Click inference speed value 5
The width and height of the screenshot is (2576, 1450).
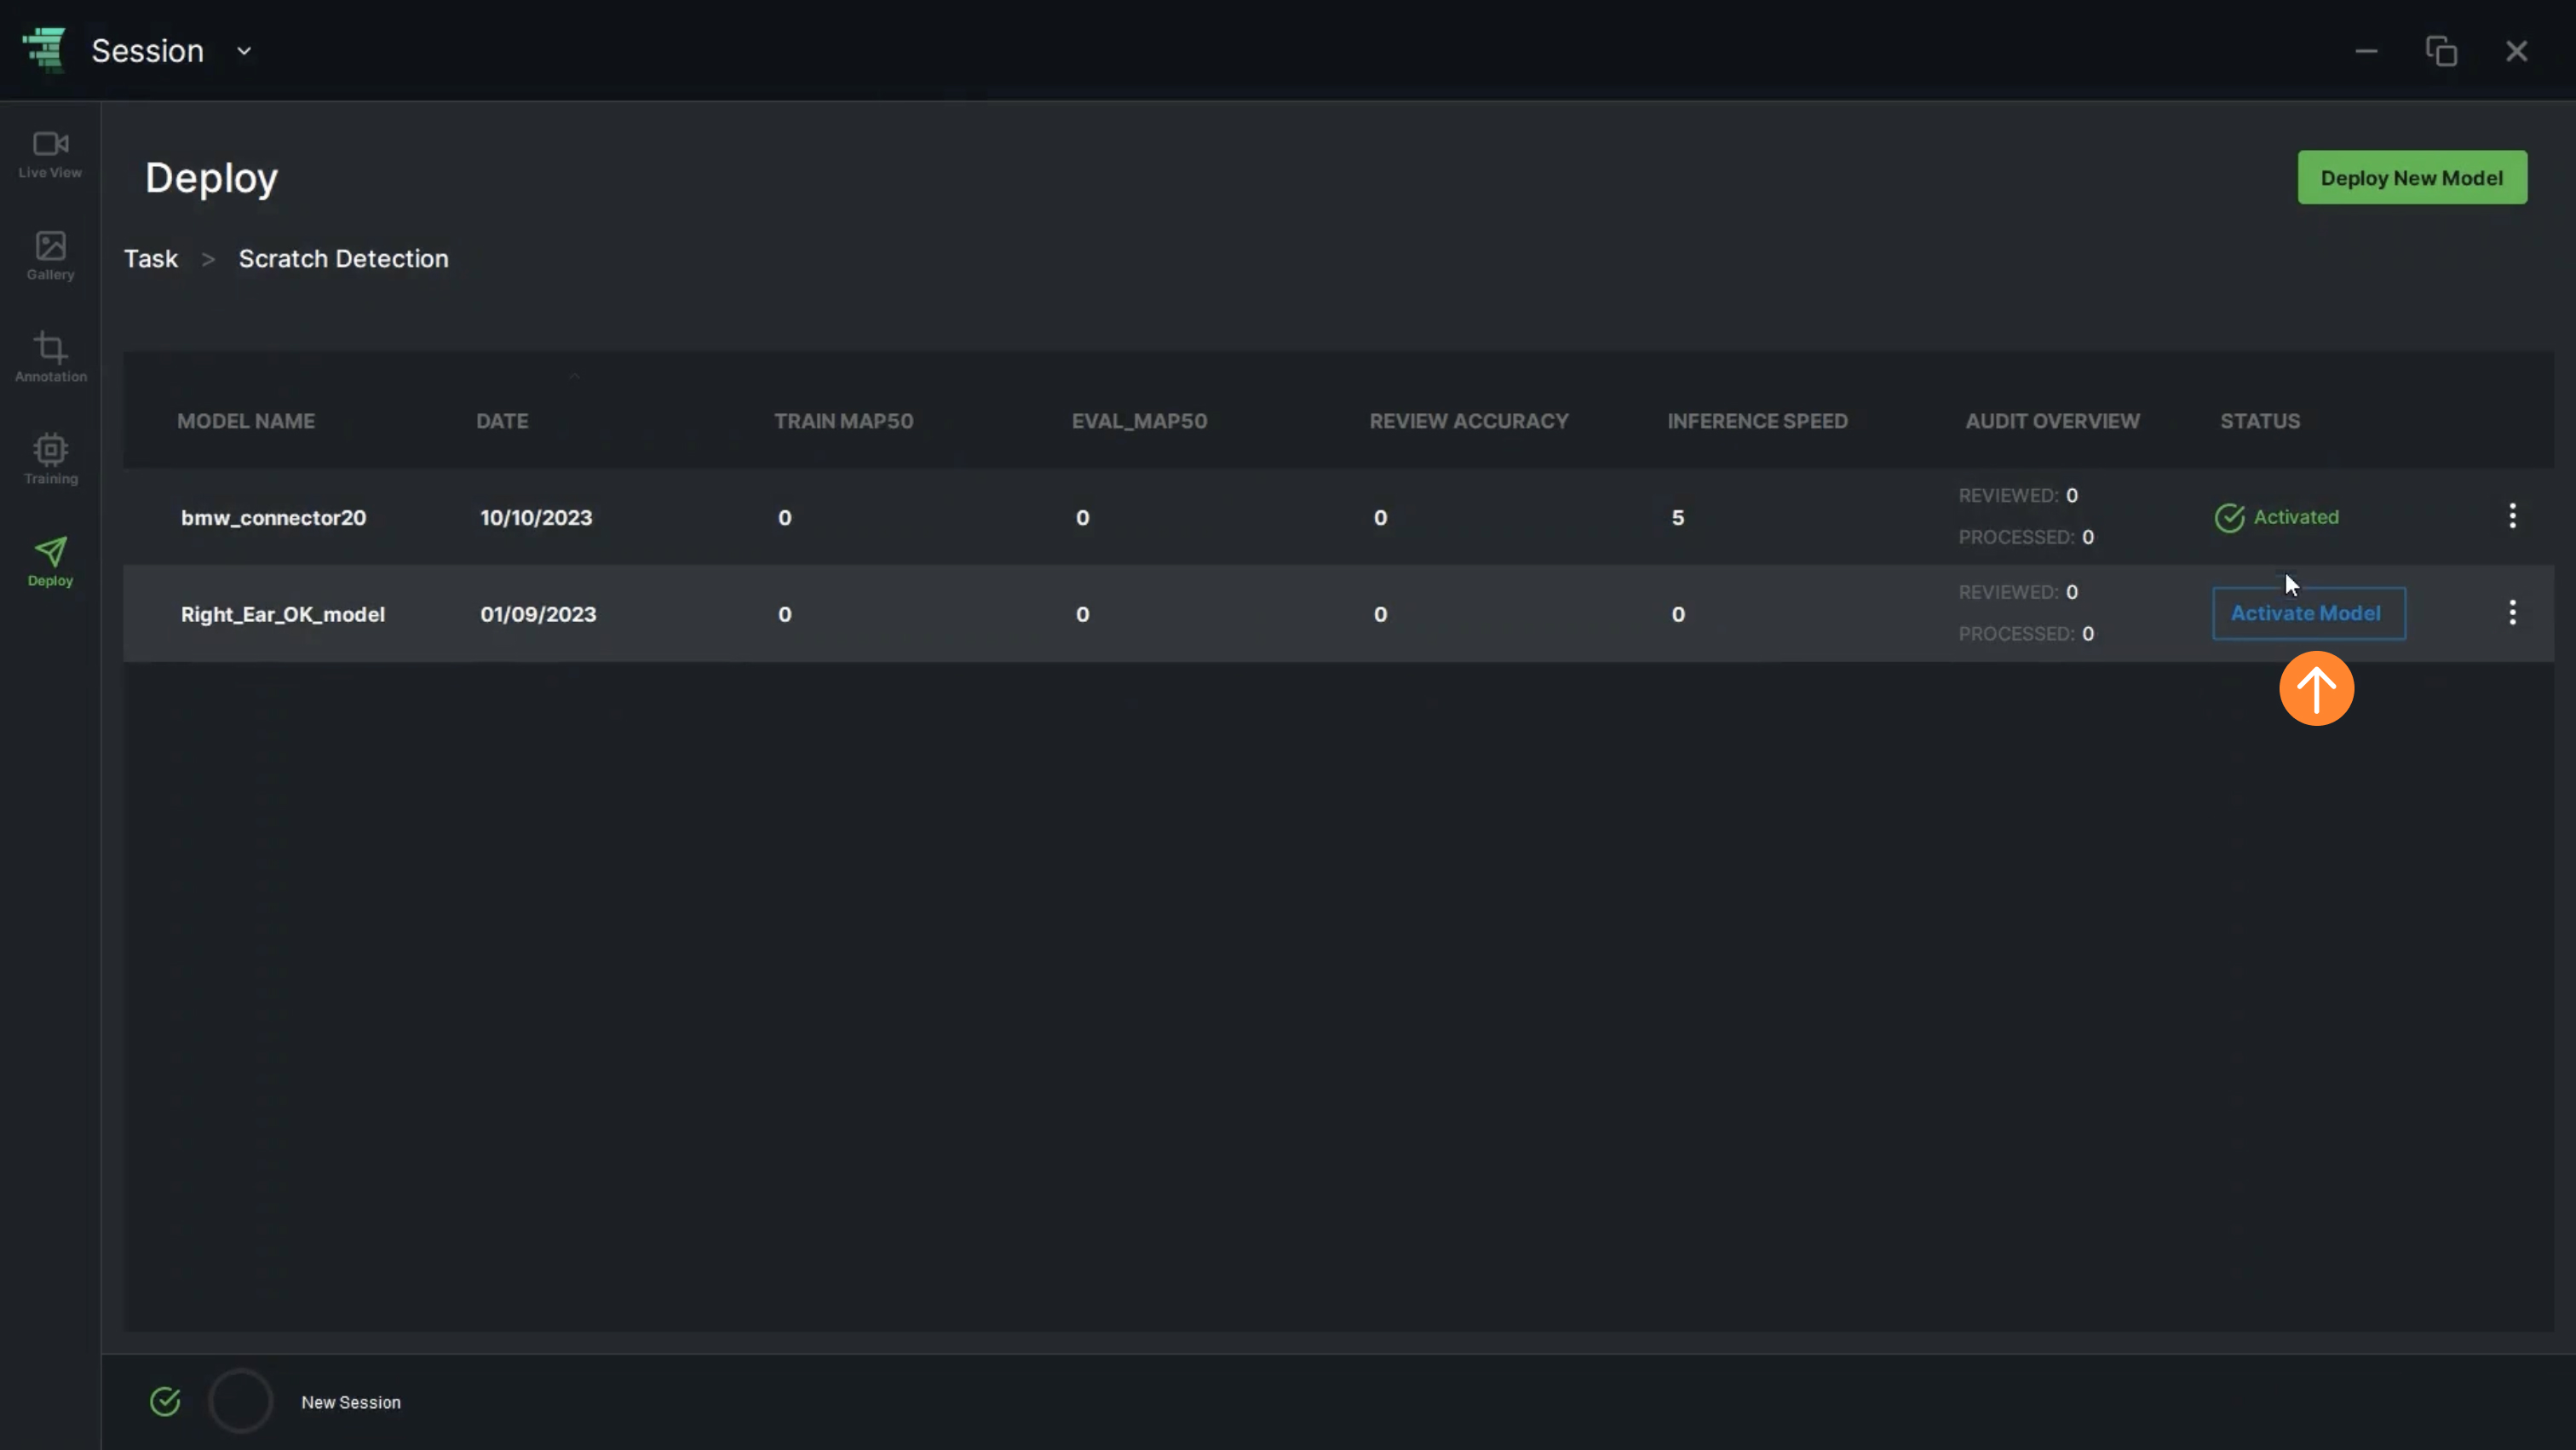1678,518
